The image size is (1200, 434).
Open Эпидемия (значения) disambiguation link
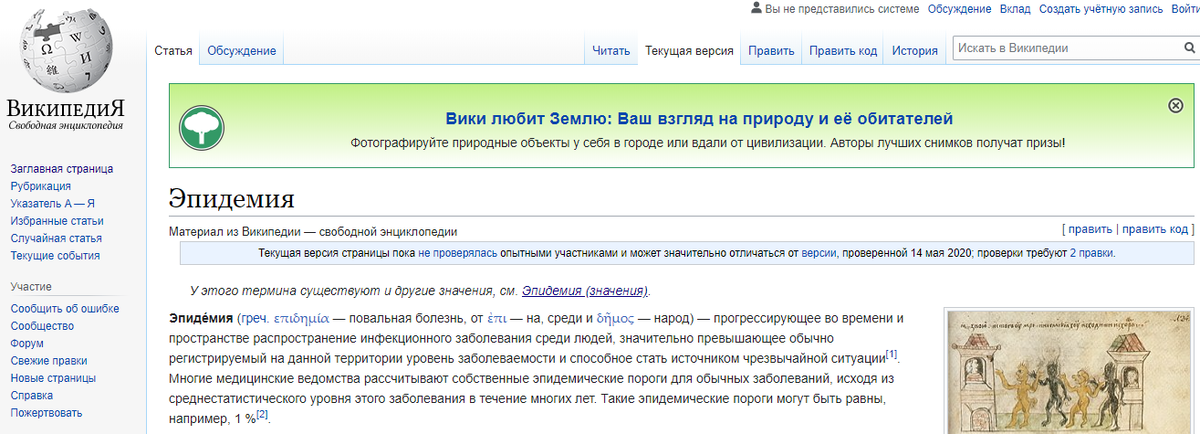(x=585, y=291)
